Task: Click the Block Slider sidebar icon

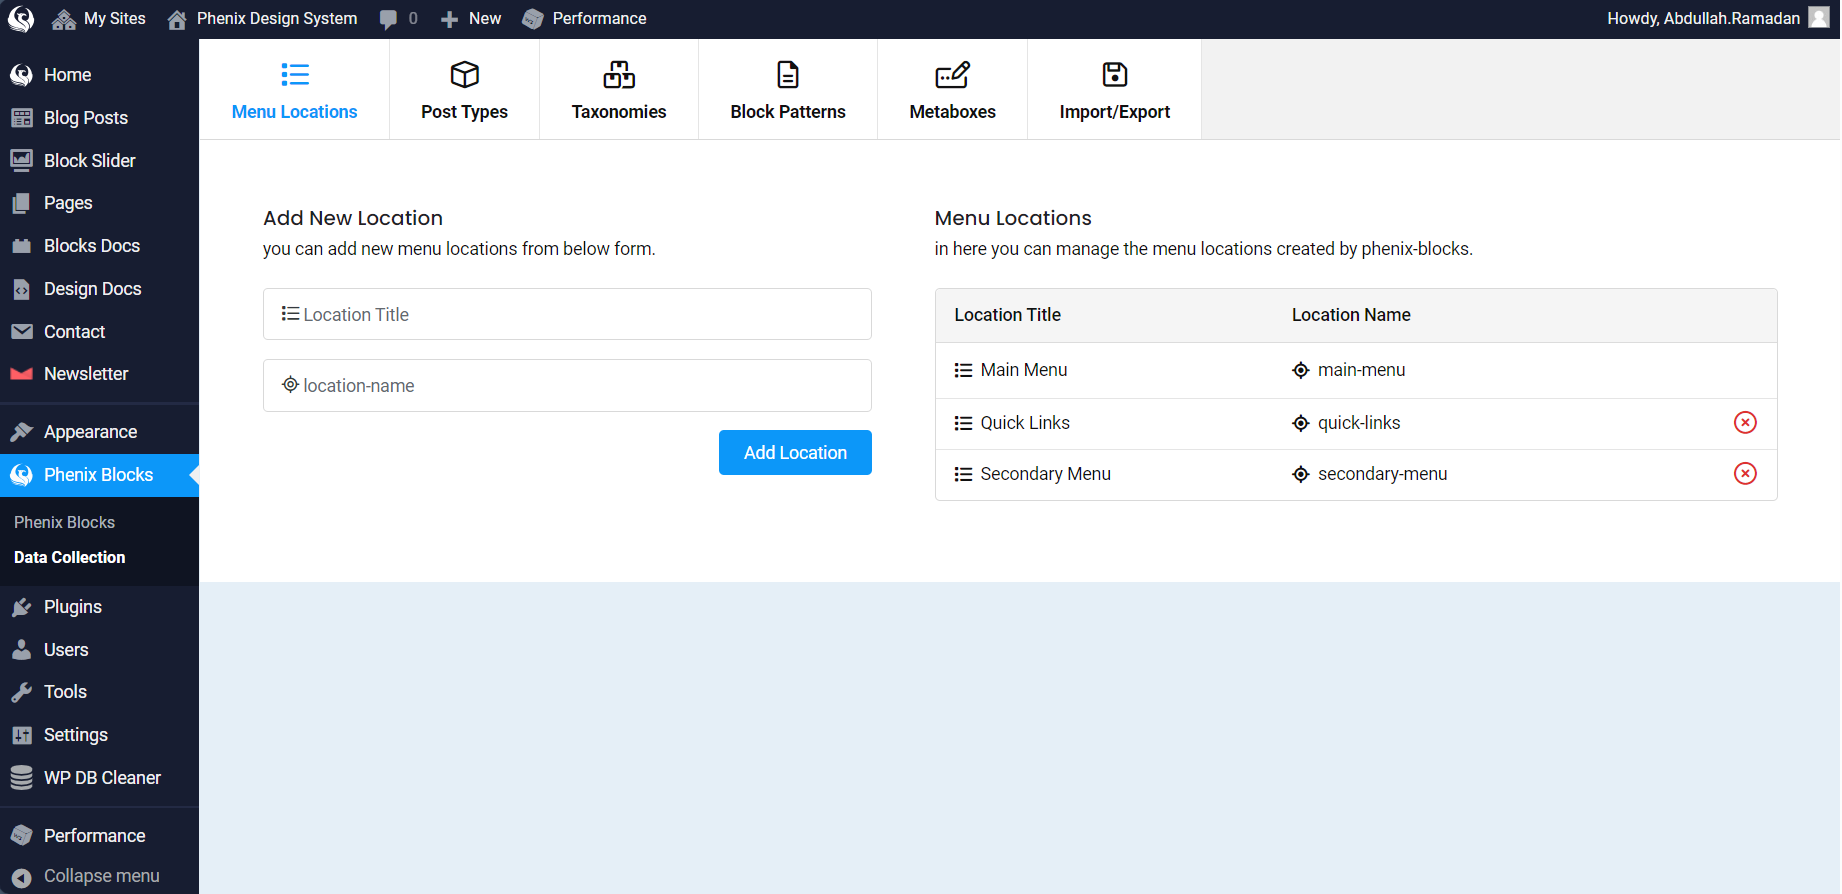Action: [21, 160]
